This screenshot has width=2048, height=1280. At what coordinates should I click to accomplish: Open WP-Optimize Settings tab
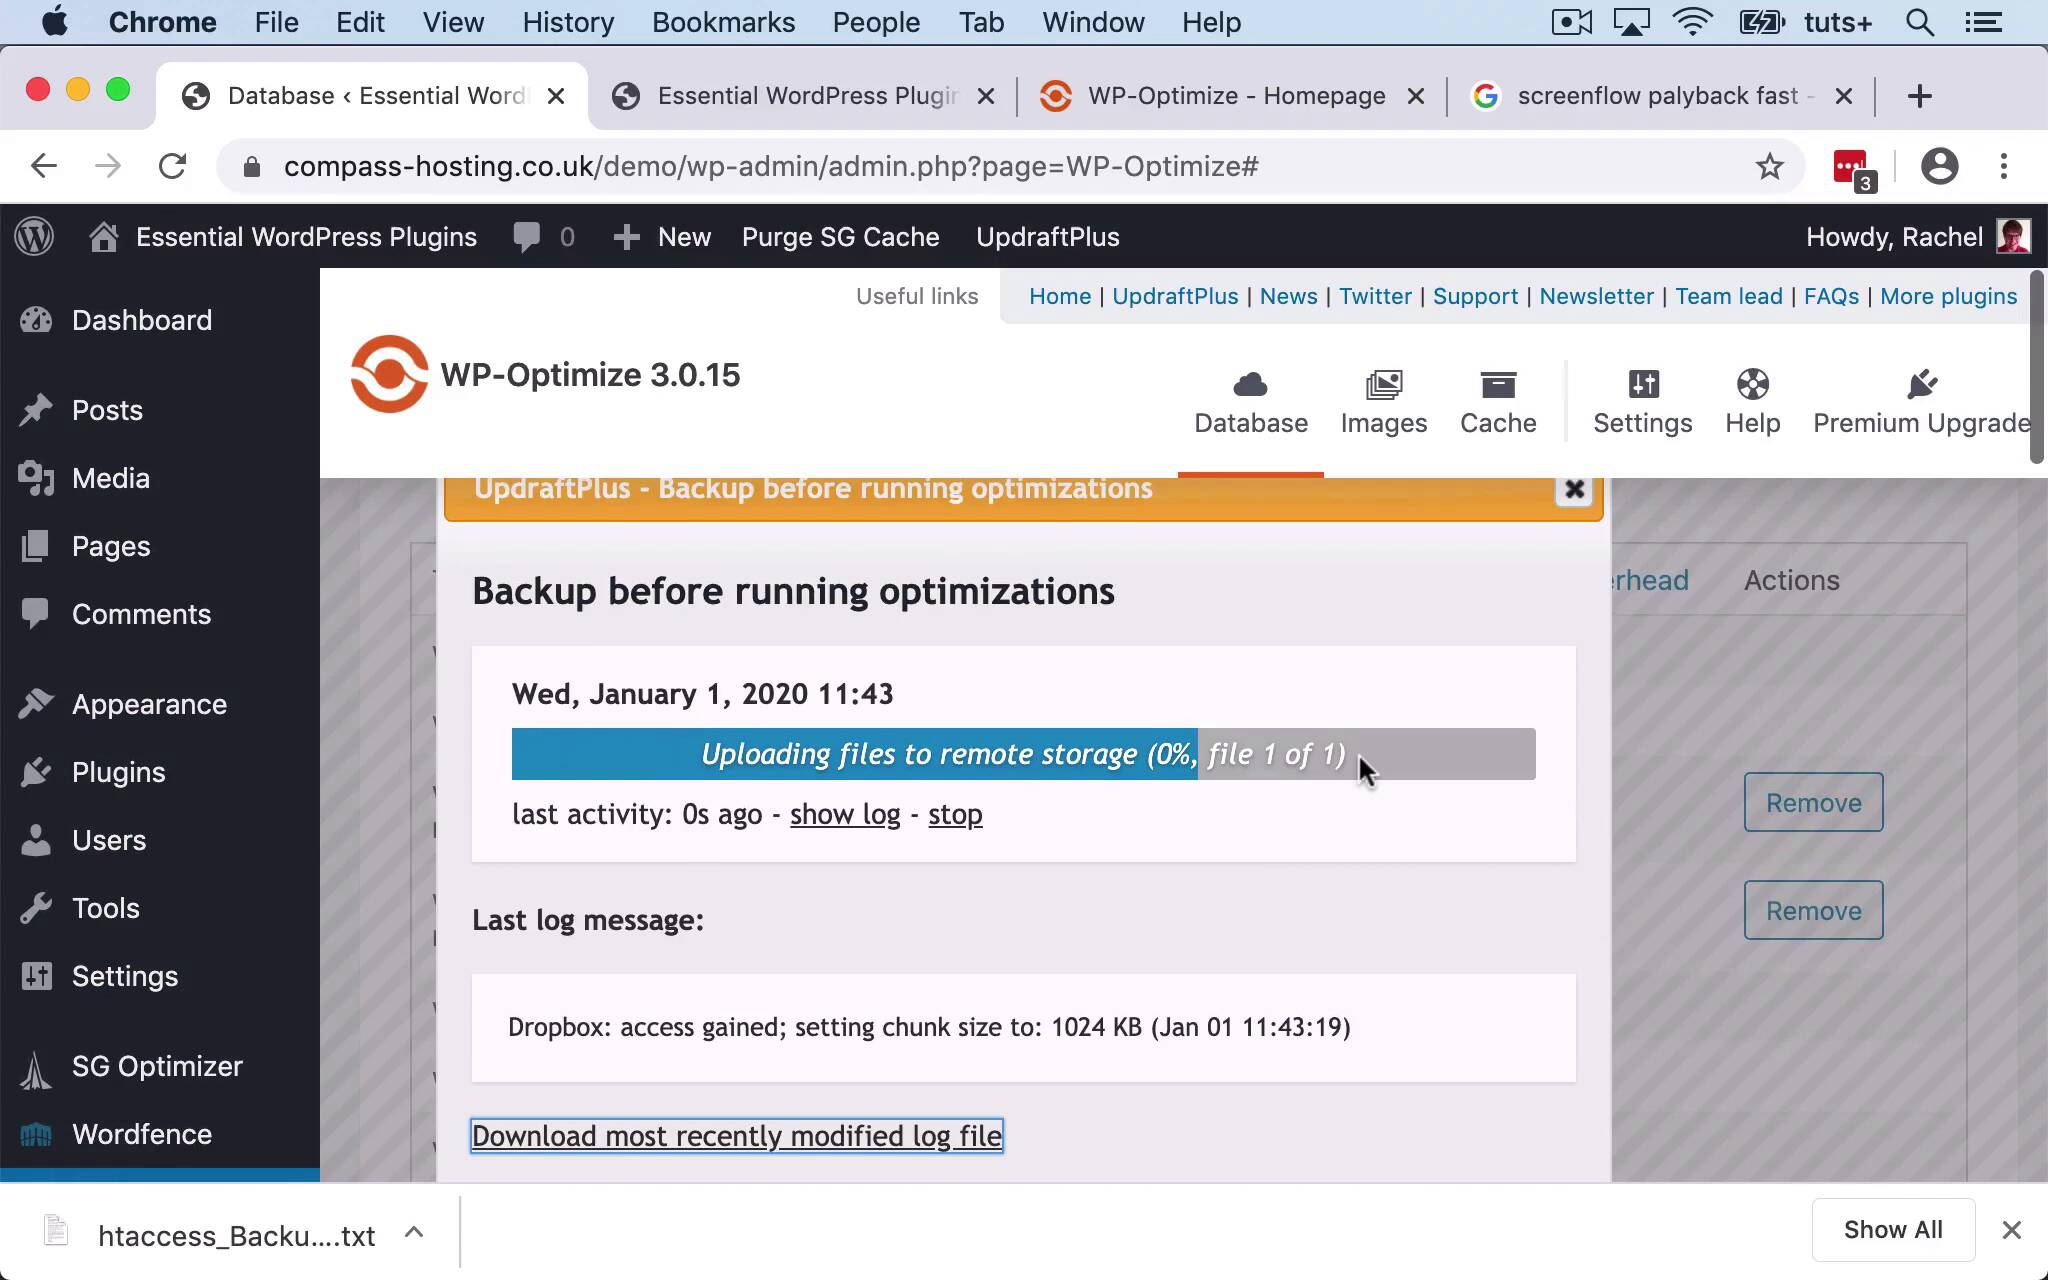(1642, 403)
